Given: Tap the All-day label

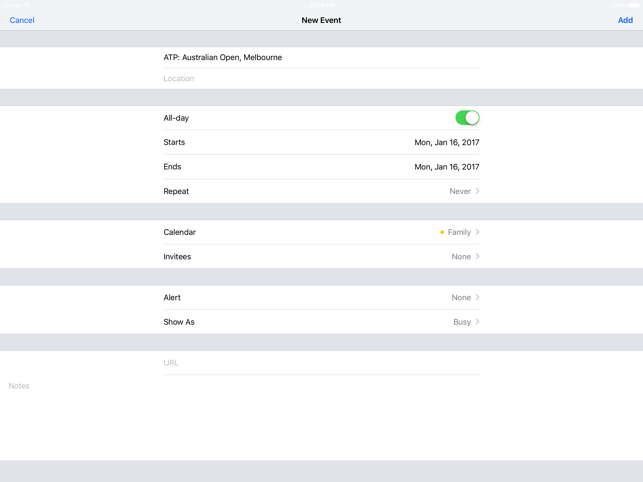Looking at the screenshot, I should click(176, 118).
